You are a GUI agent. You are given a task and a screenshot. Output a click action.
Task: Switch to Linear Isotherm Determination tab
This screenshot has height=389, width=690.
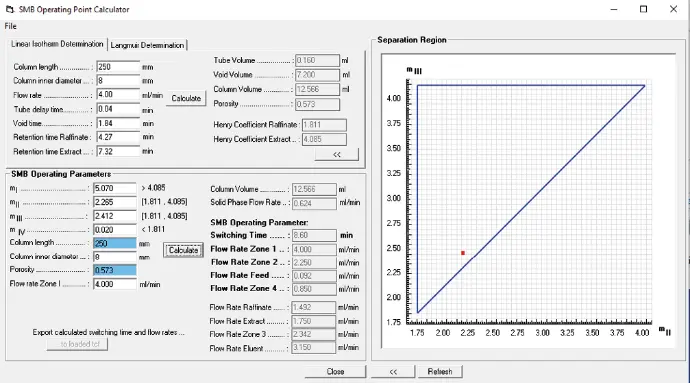(57, 44)
